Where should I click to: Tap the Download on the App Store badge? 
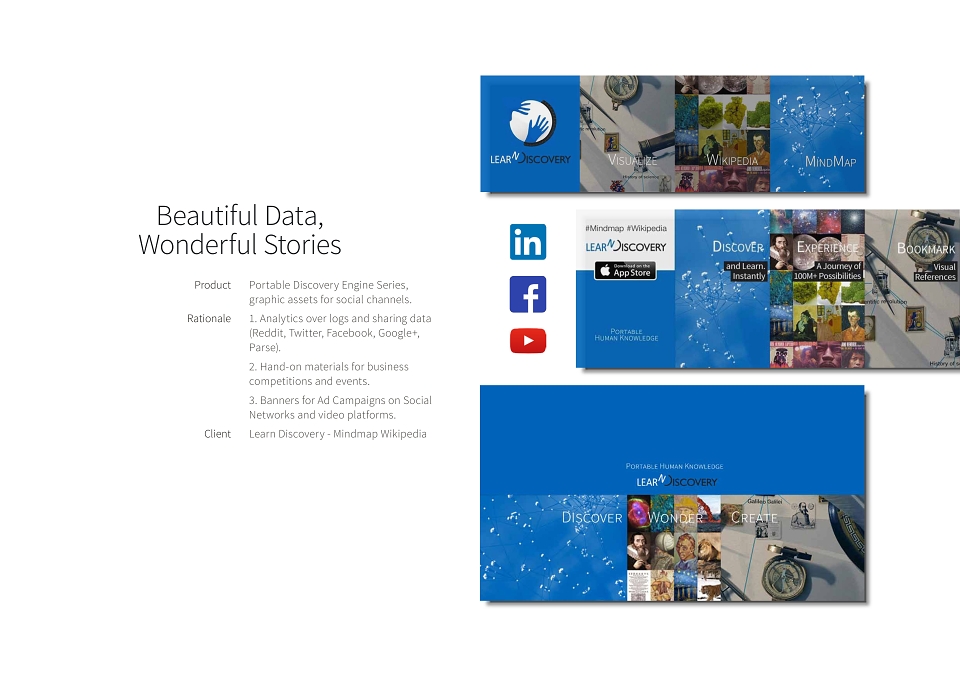pyautogui.click(x=625, y=271)
